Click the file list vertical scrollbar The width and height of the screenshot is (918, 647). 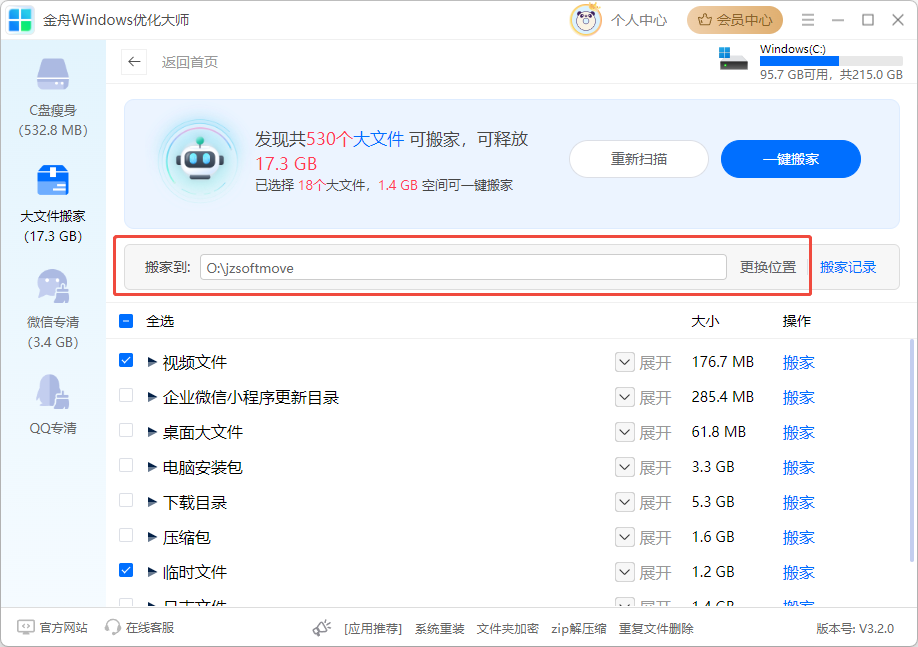912,450
